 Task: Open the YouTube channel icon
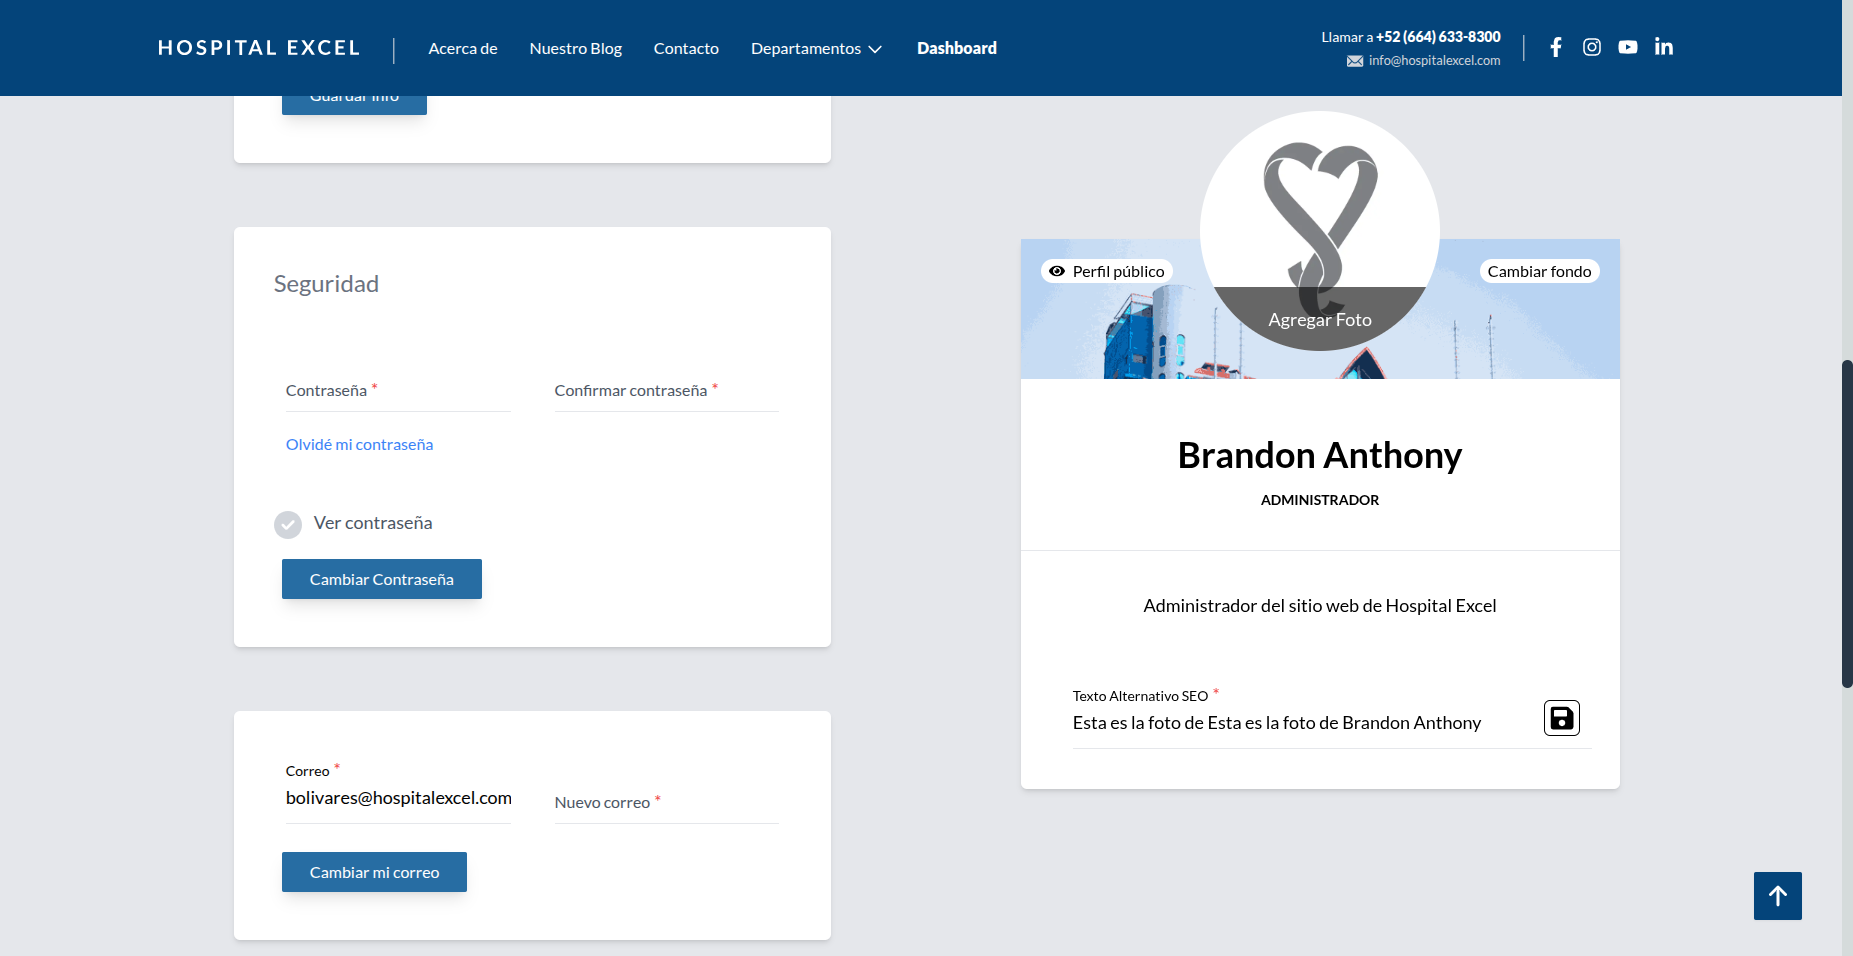coord(1627,47)
